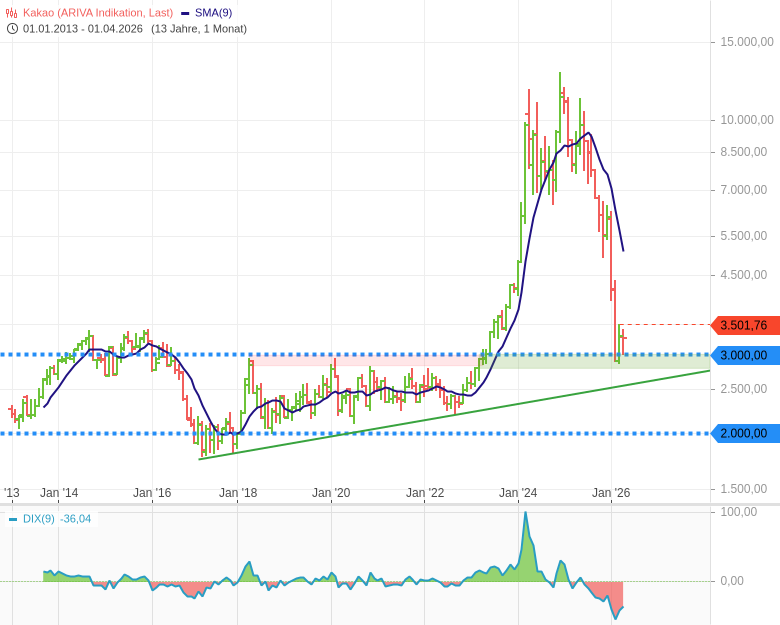The image size is (780, 625).
Task: Click the candlestick icon beside Kakao legend
Action: pyautogui.click(x=11, y=13)
